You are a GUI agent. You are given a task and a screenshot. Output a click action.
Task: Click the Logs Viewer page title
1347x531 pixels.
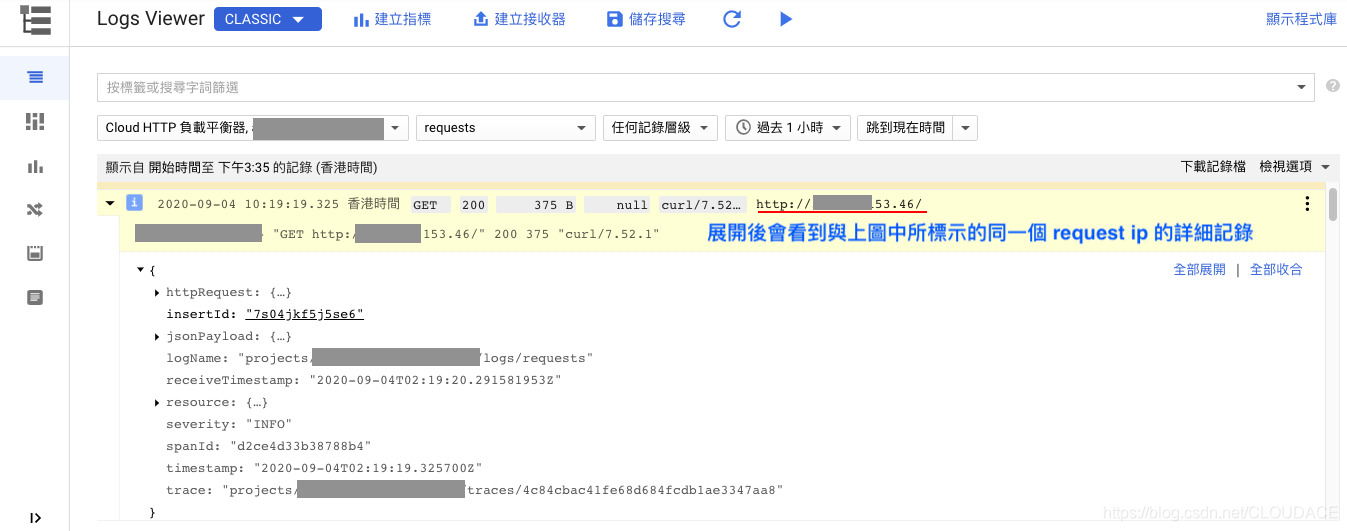point(151,19)
